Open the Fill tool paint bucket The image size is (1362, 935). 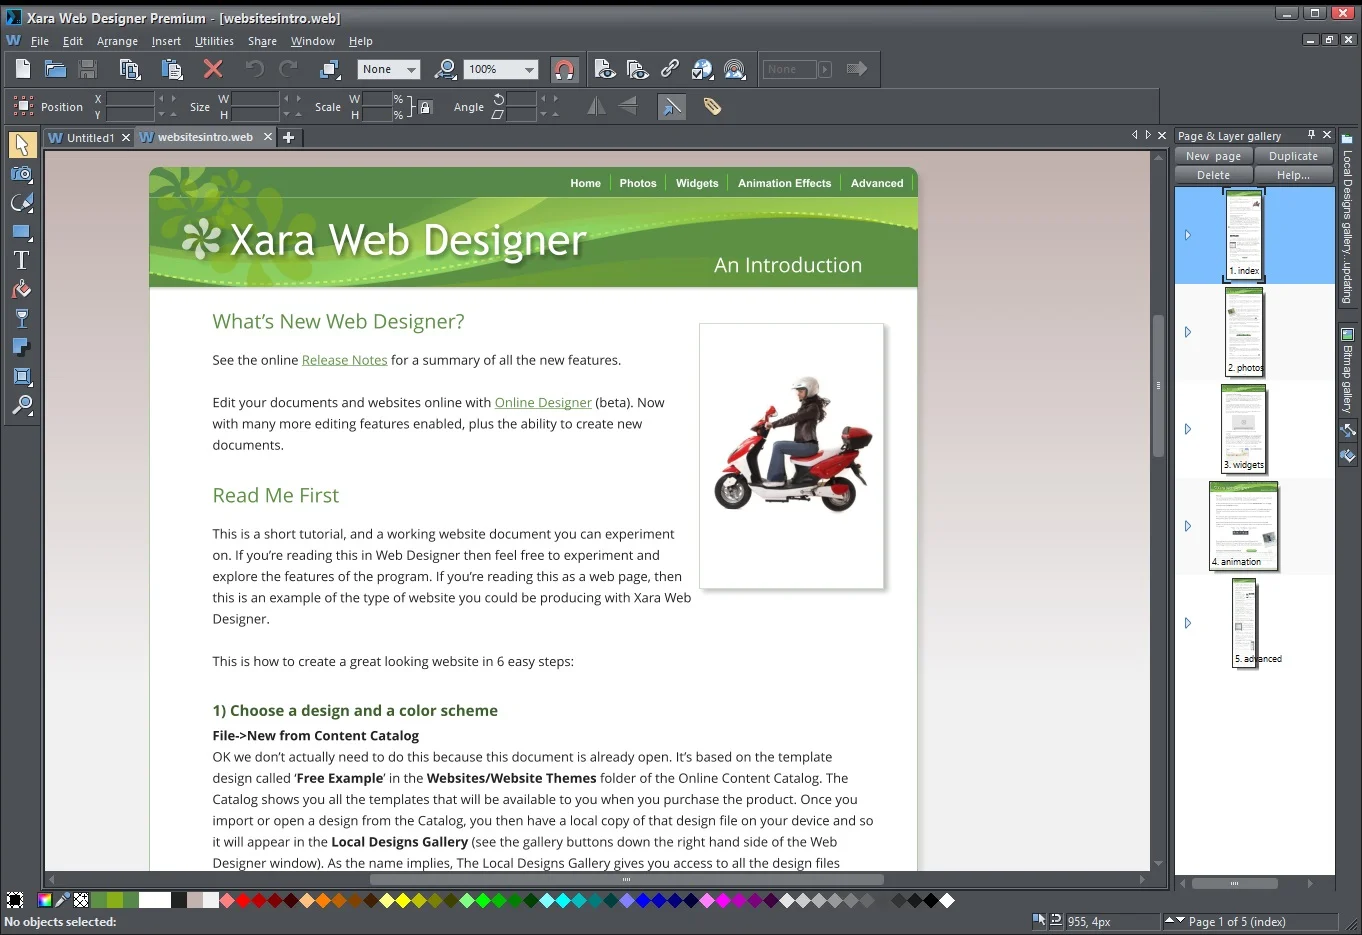[21, 289]
